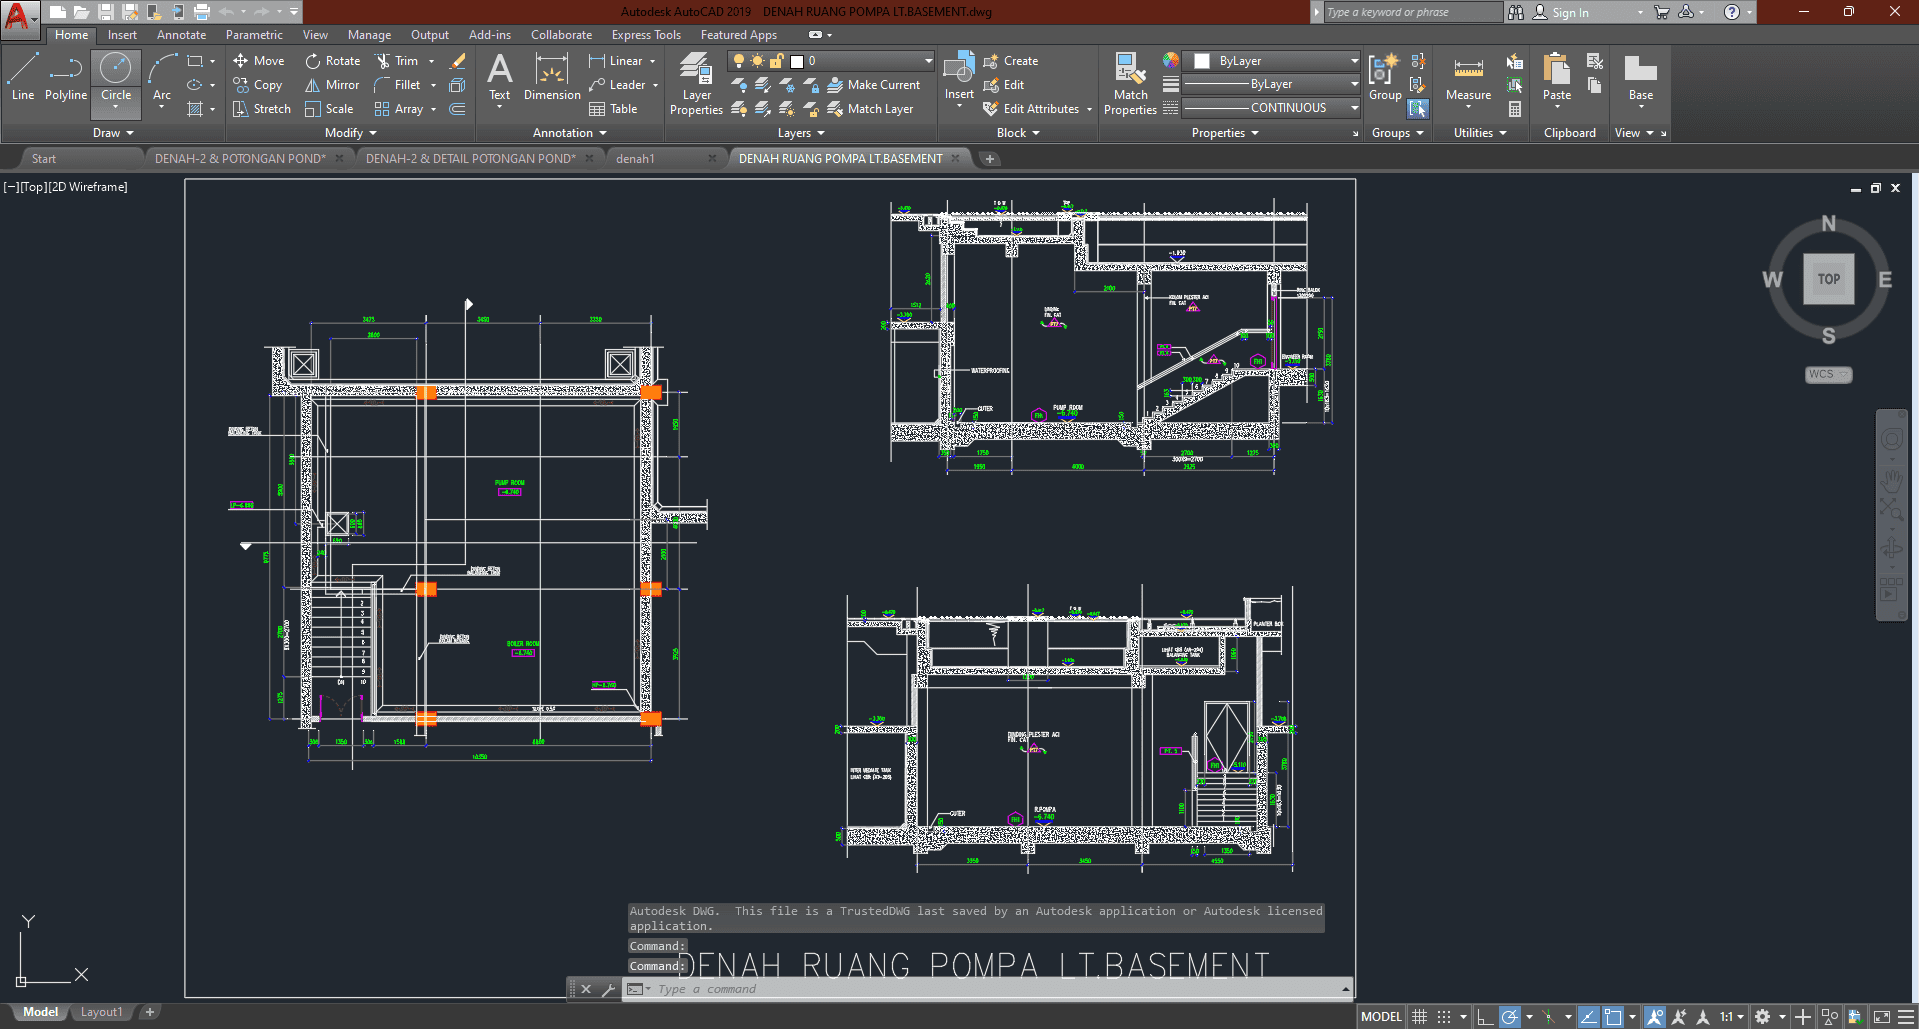Click the Dimension annotation tool

[552, 78]
